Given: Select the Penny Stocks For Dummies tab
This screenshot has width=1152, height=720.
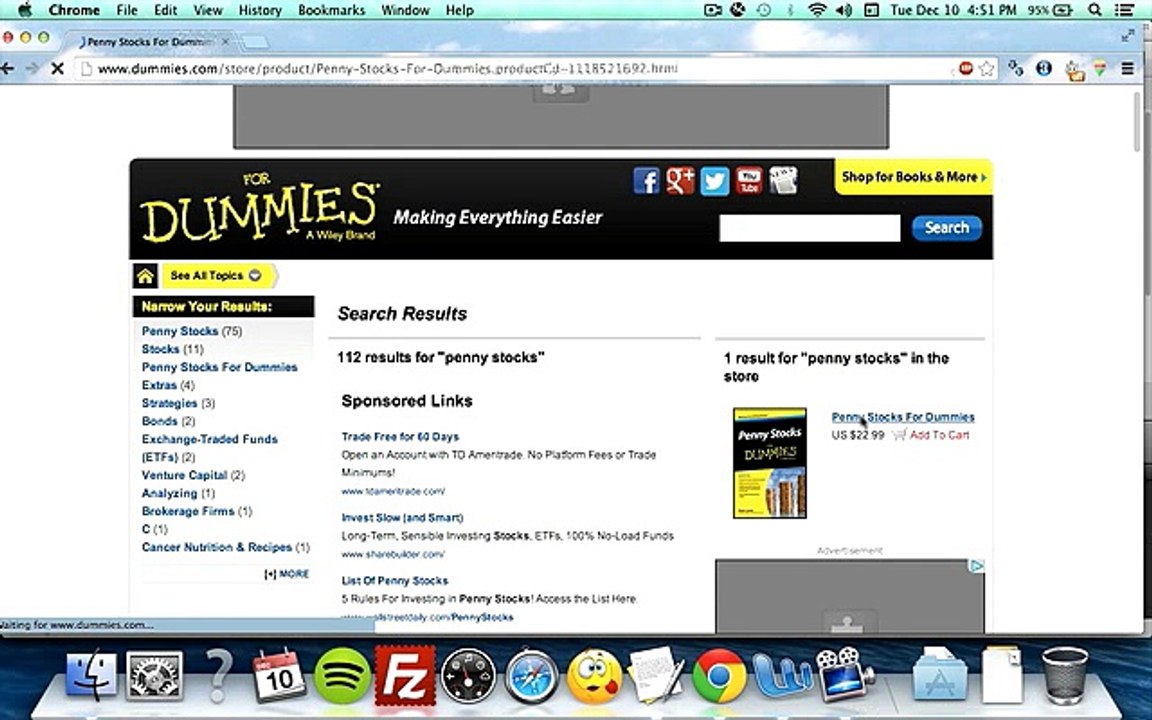Looking at the screenshot, I should coord(151,42).
